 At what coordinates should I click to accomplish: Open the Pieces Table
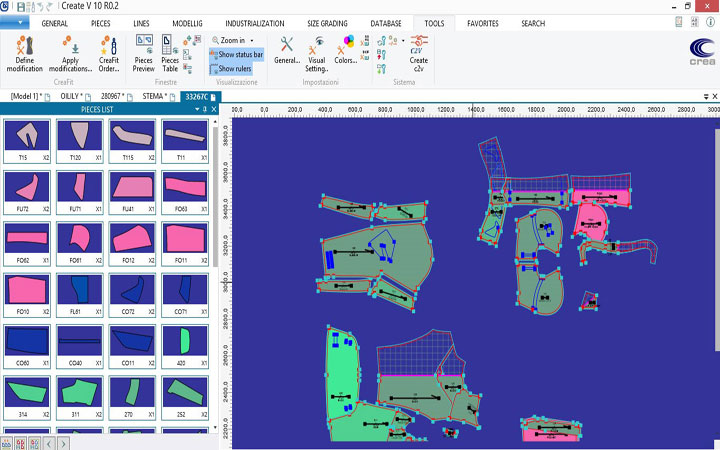pyautogui.click(x=171, y=50)
